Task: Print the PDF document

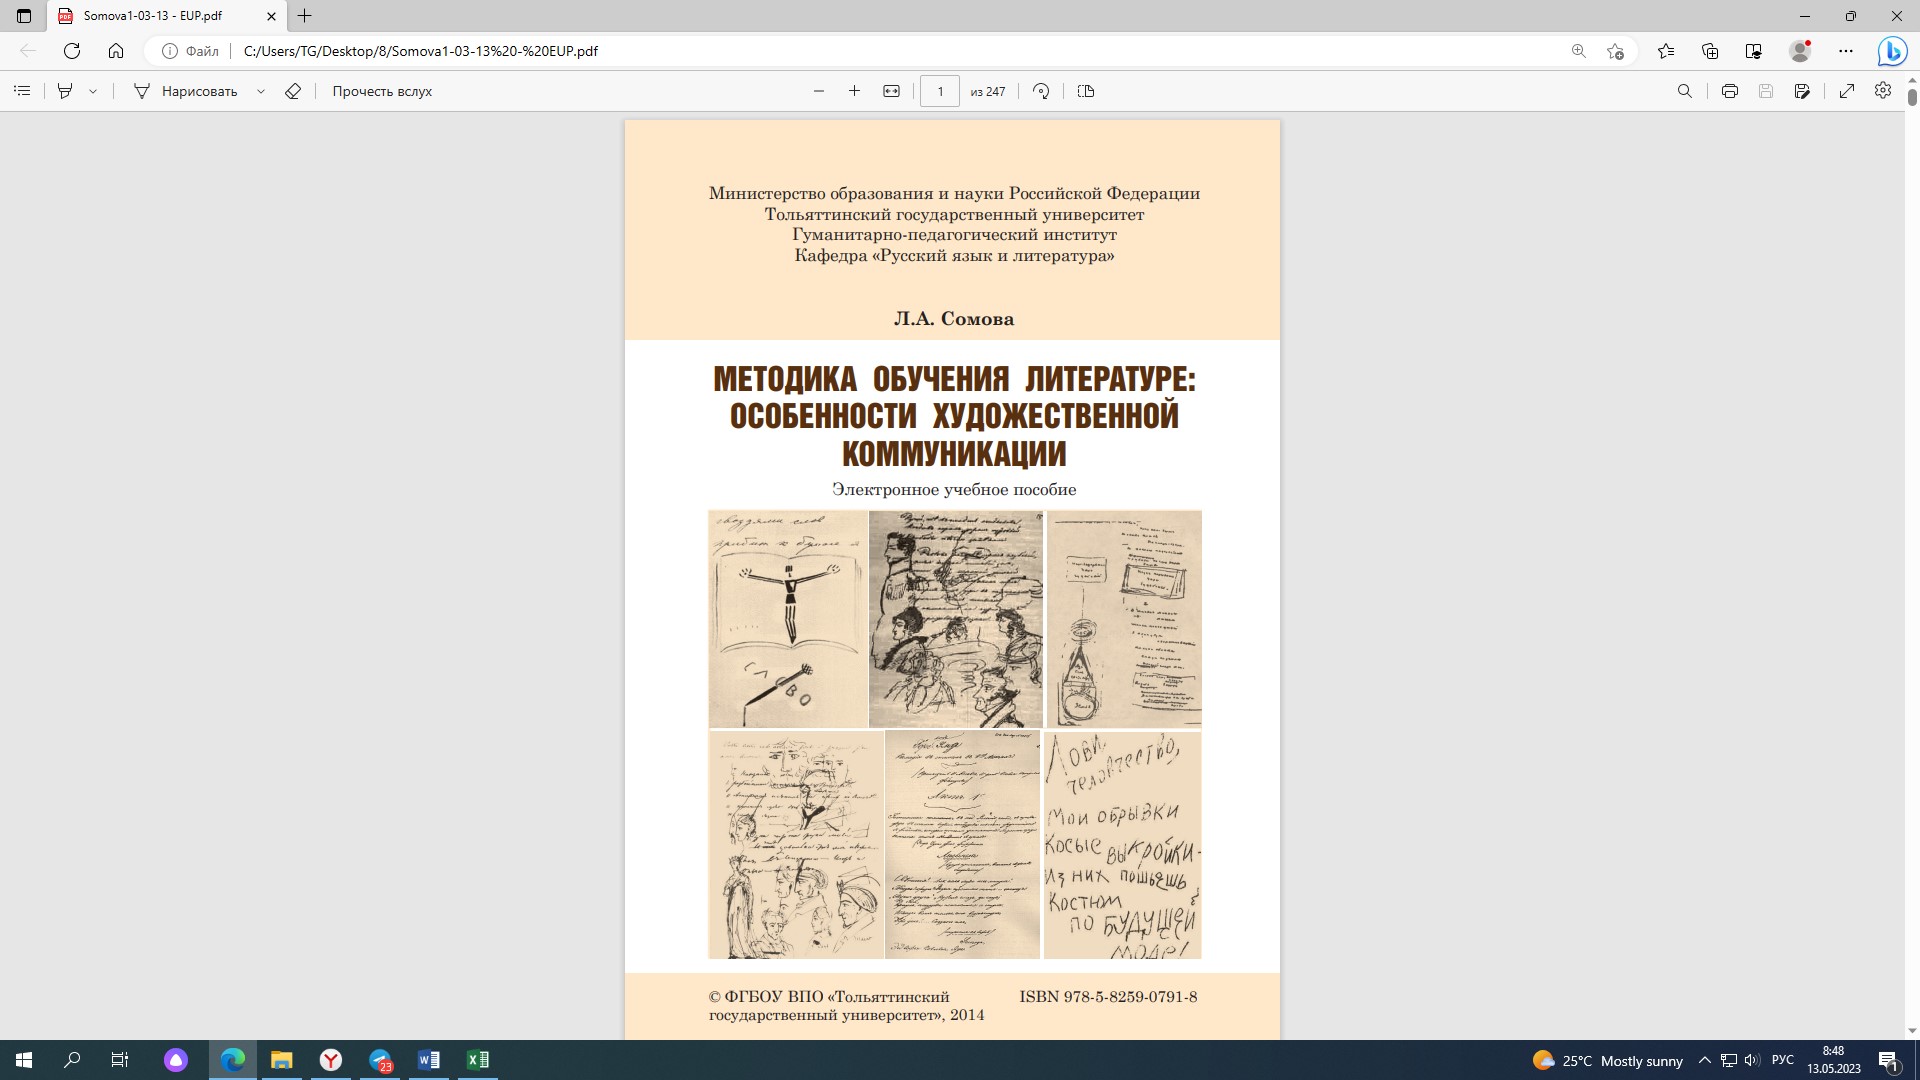Action: (1730, 91)
